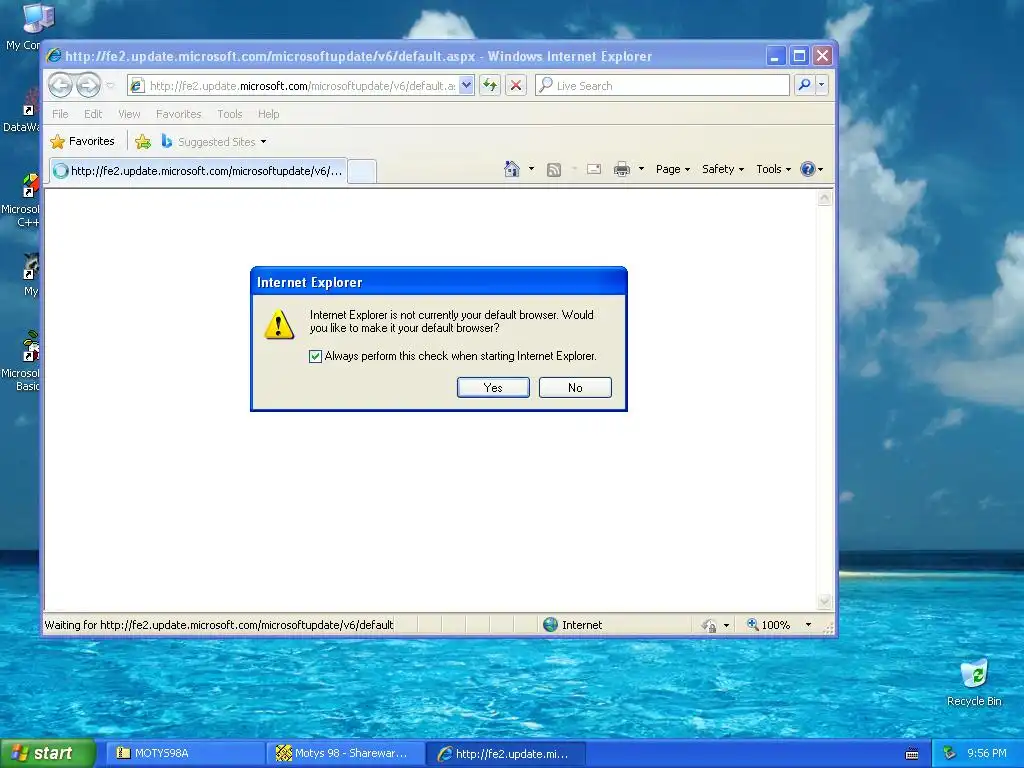The width and height of the screenshot is (1024, 768).
Task: Open the Suggested Sites link
Action: coord(214,142)
